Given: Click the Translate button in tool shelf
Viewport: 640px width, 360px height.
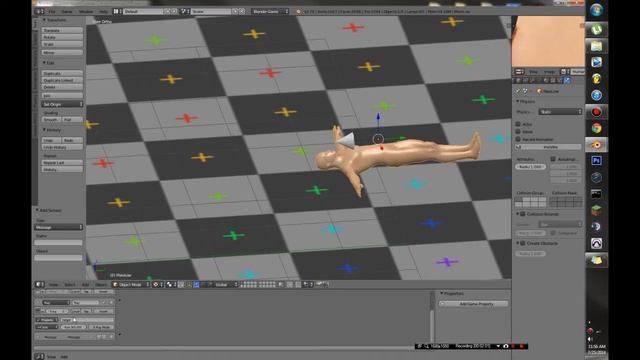Looking at the screenshot, I should (x=62, y=30).
